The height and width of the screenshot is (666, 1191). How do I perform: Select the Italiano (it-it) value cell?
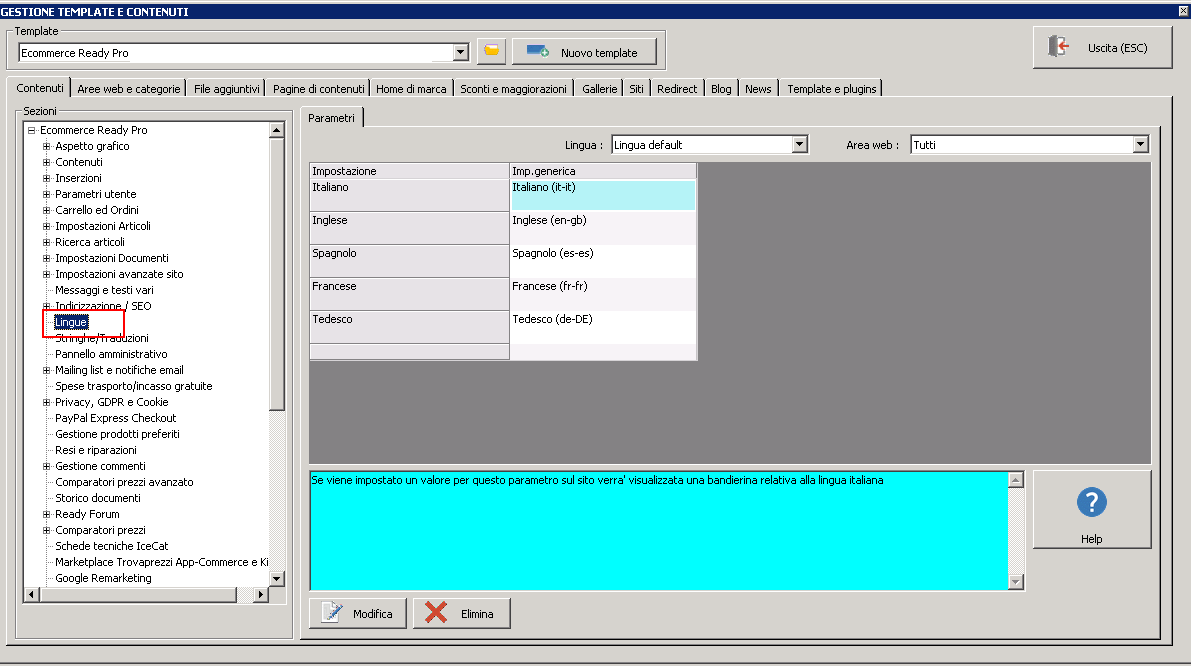[603, 195]
